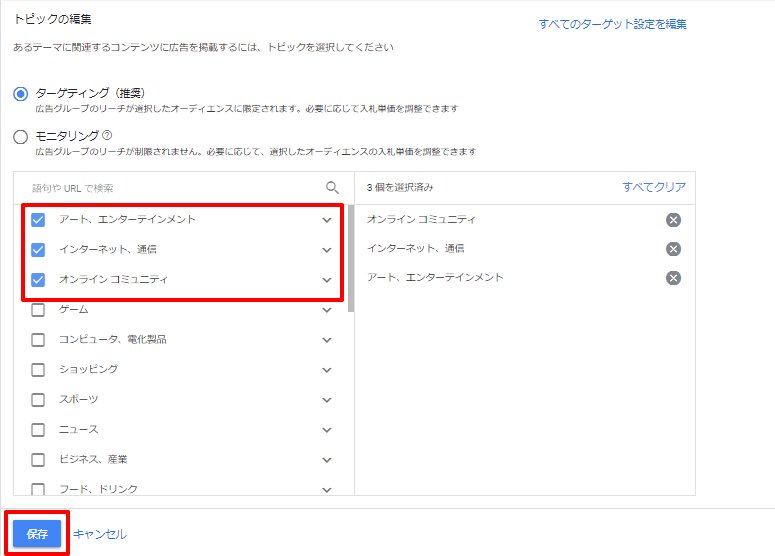The image size is (775, 556).
Task: Click the 保存 button
Action: point(37,534)
